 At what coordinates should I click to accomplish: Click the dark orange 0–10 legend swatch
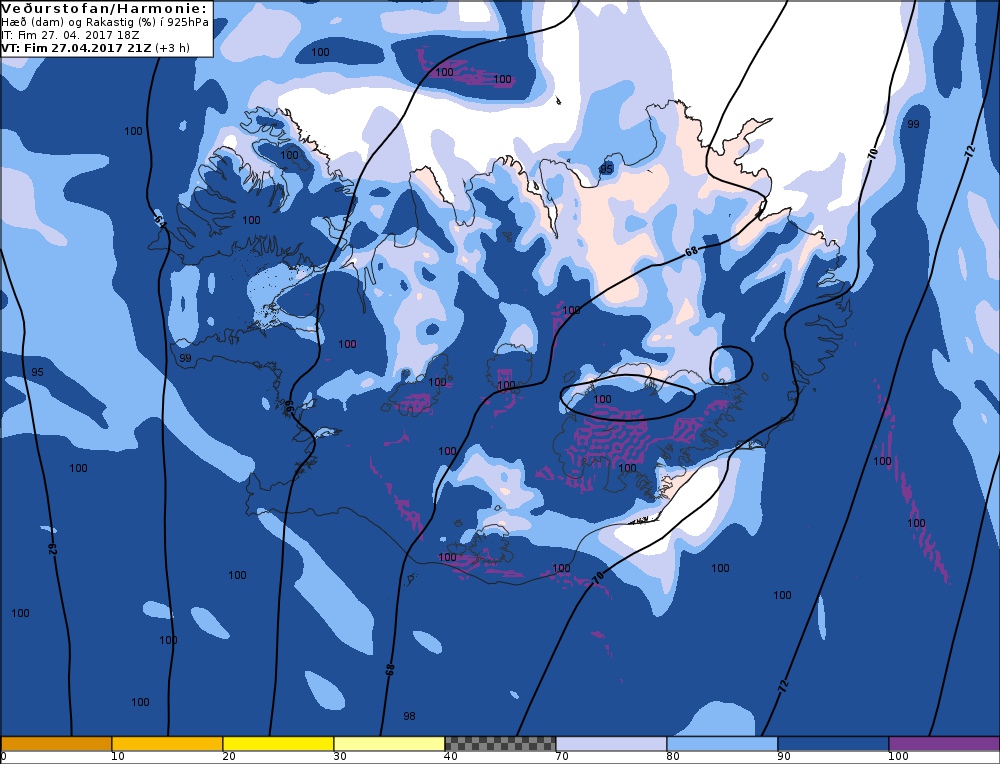(56, 744)
